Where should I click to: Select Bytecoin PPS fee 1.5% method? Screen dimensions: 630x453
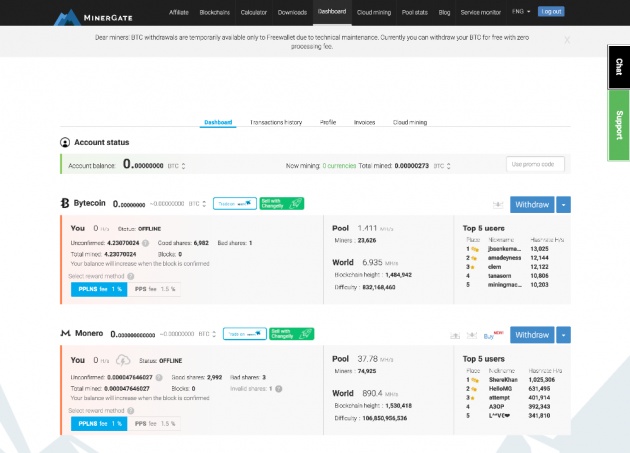tap(154, 289)
